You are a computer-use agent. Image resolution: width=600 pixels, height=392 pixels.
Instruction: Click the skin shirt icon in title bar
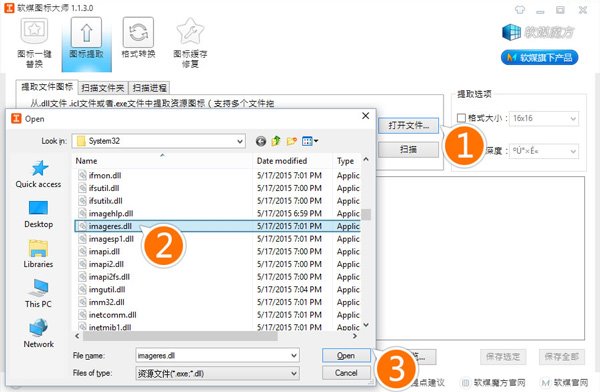pos(520,10)
